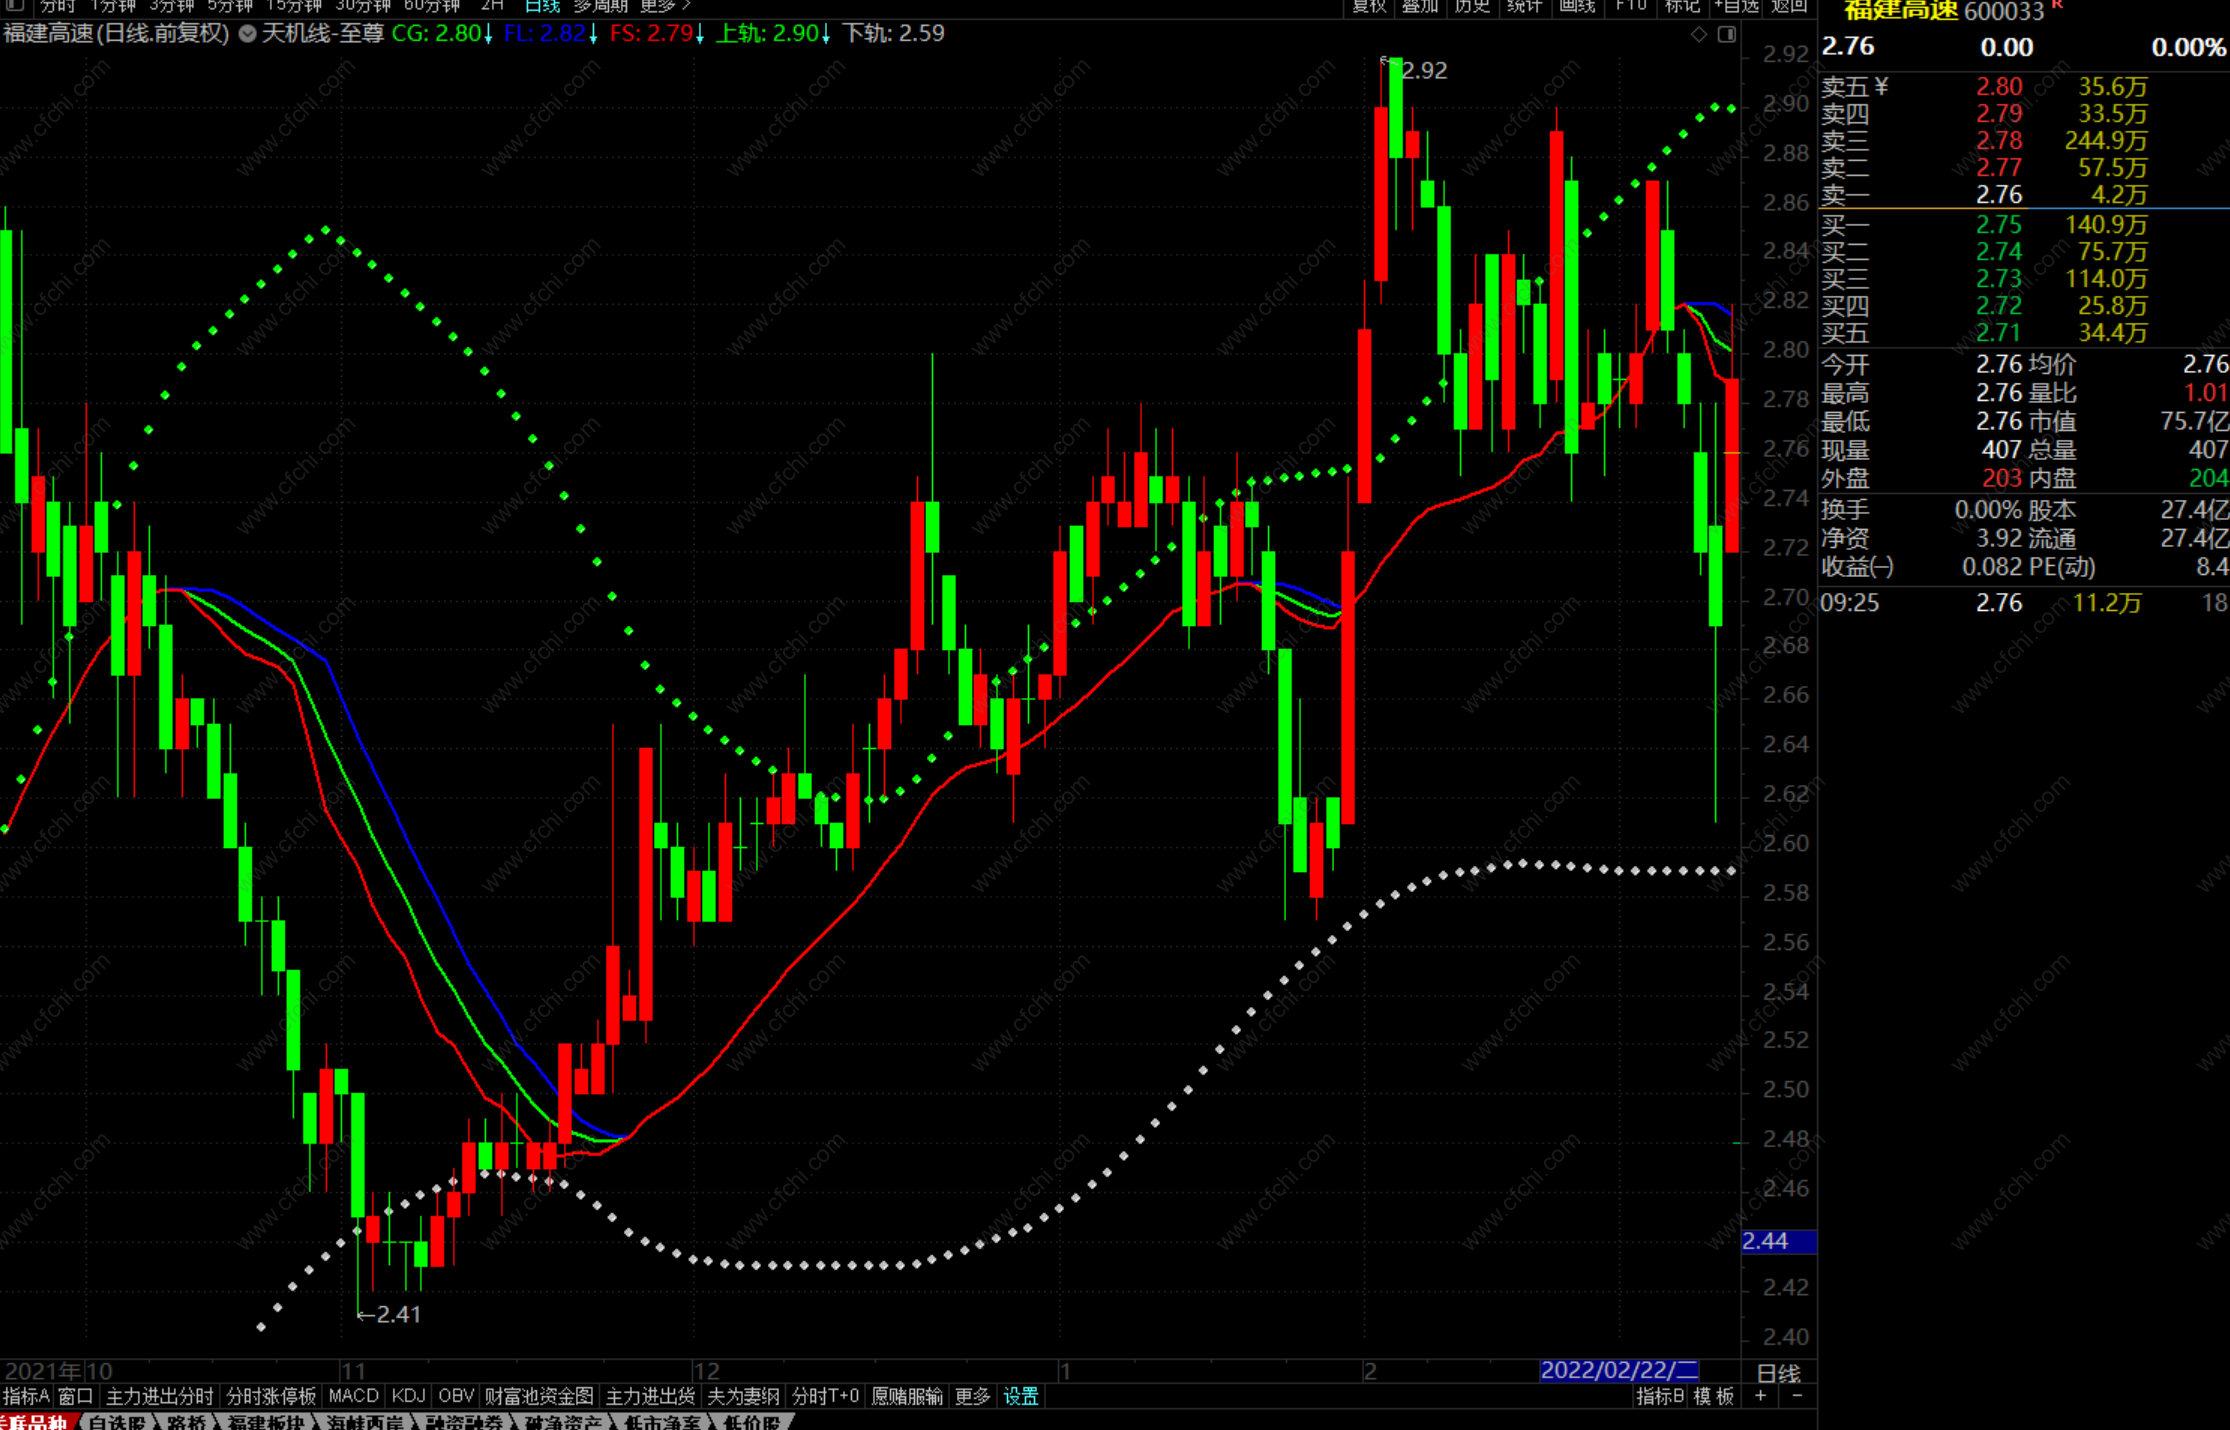The width and height of the screenshot is (2230, 1430).
Task: Click the 设置 settings link
Action: [x=1021, y=1396]
